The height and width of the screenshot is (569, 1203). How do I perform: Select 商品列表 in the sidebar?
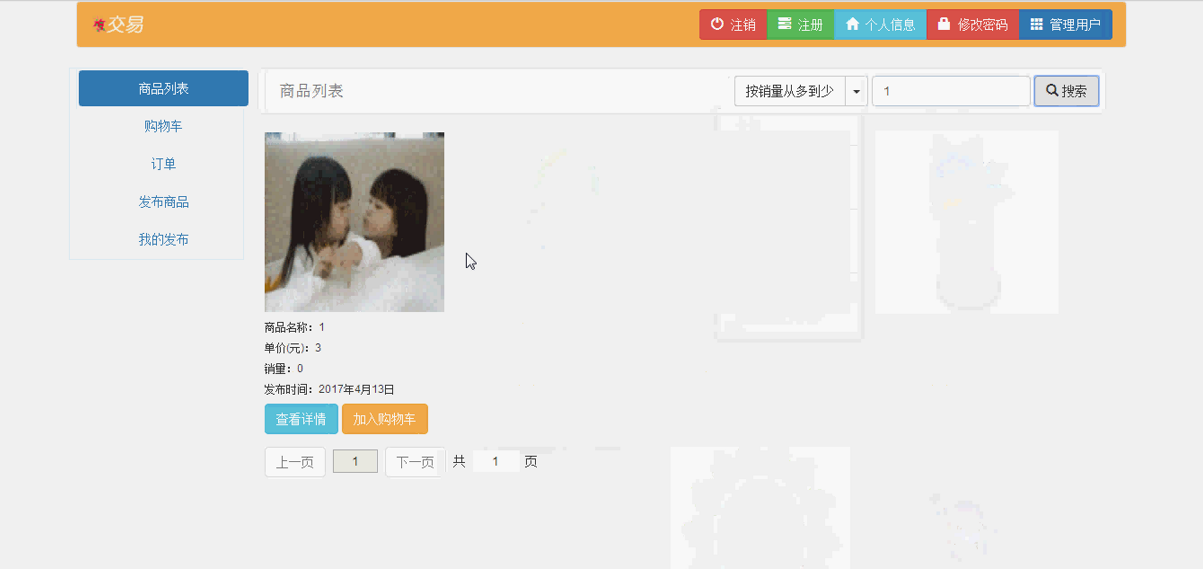click(164, 88)
